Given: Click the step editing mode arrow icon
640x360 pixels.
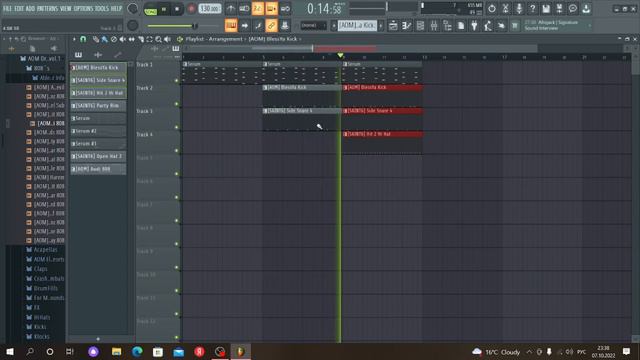Looking at the screenshot, I should pos(244,26).
